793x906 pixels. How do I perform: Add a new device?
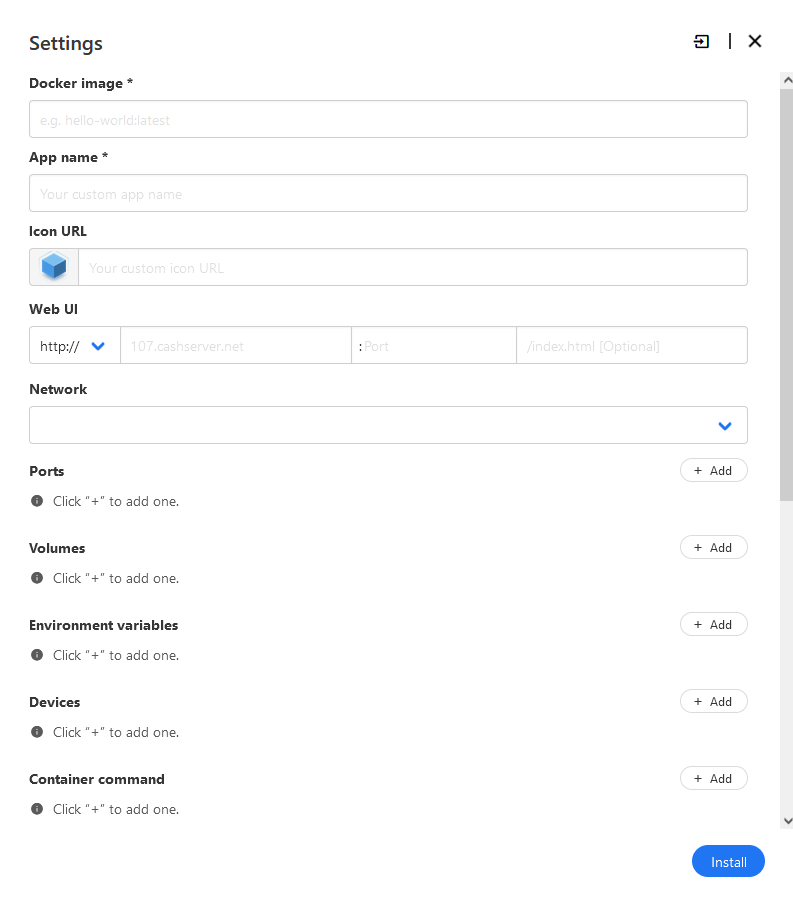point(713,702)
